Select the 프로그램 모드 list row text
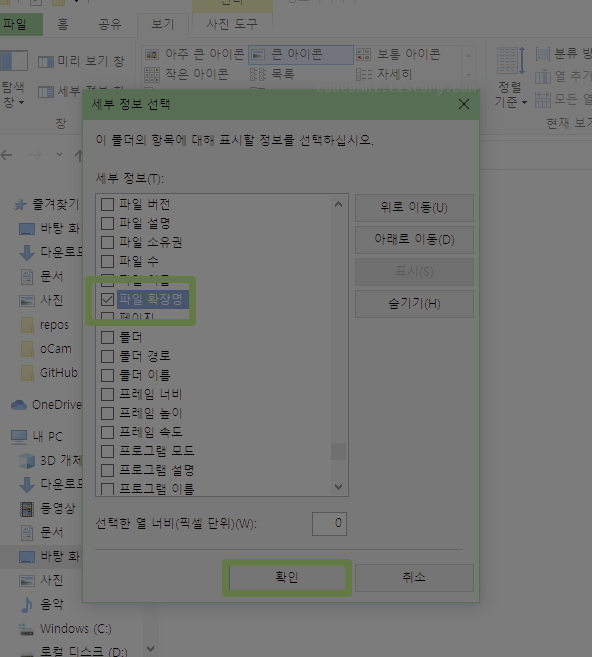 coord(157,451)
